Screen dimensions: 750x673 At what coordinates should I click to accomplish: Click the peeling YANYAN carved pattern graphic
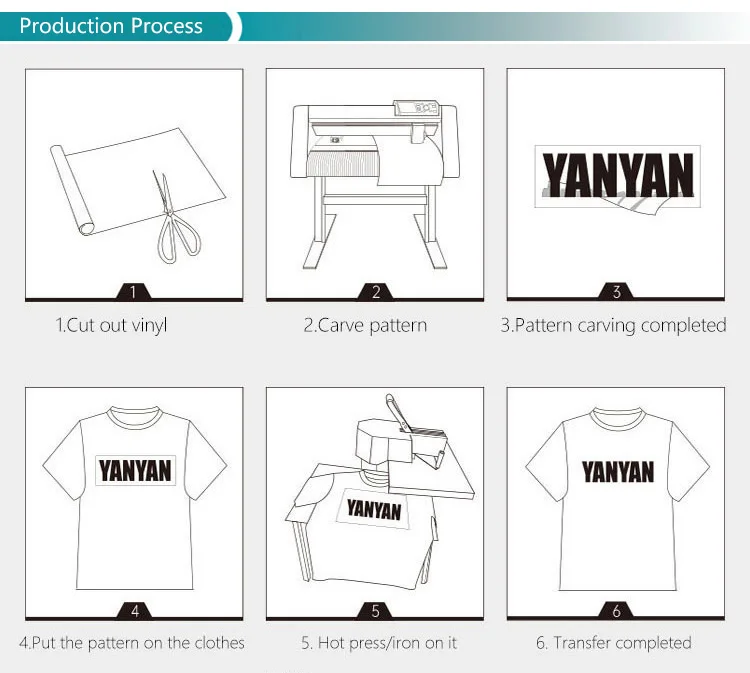pyautogui.click(x=618, y=178)
